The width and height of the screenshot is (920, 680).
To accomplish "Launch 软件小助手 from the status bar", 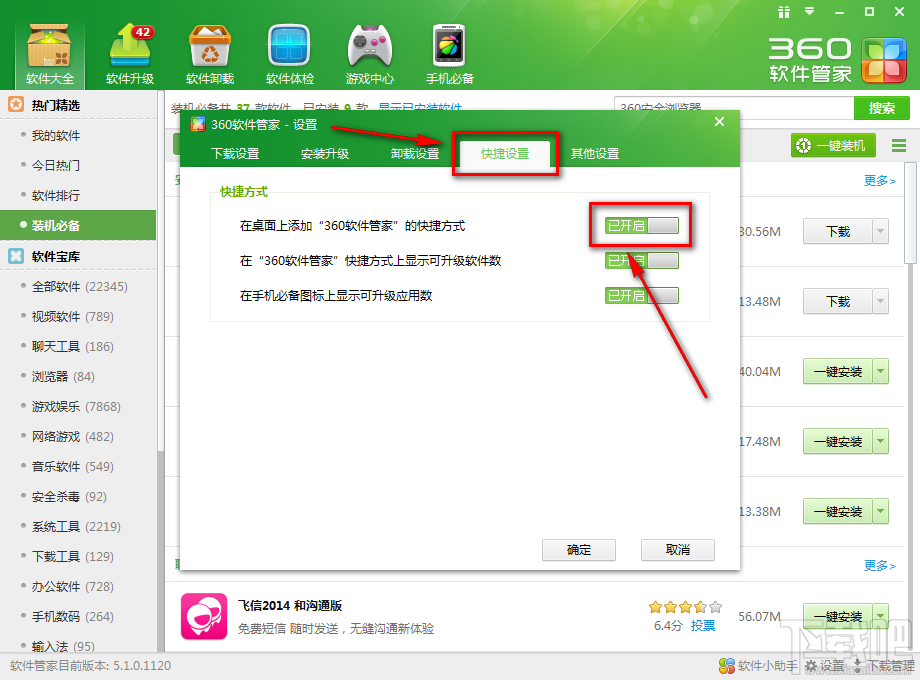I will coord(757,665).
